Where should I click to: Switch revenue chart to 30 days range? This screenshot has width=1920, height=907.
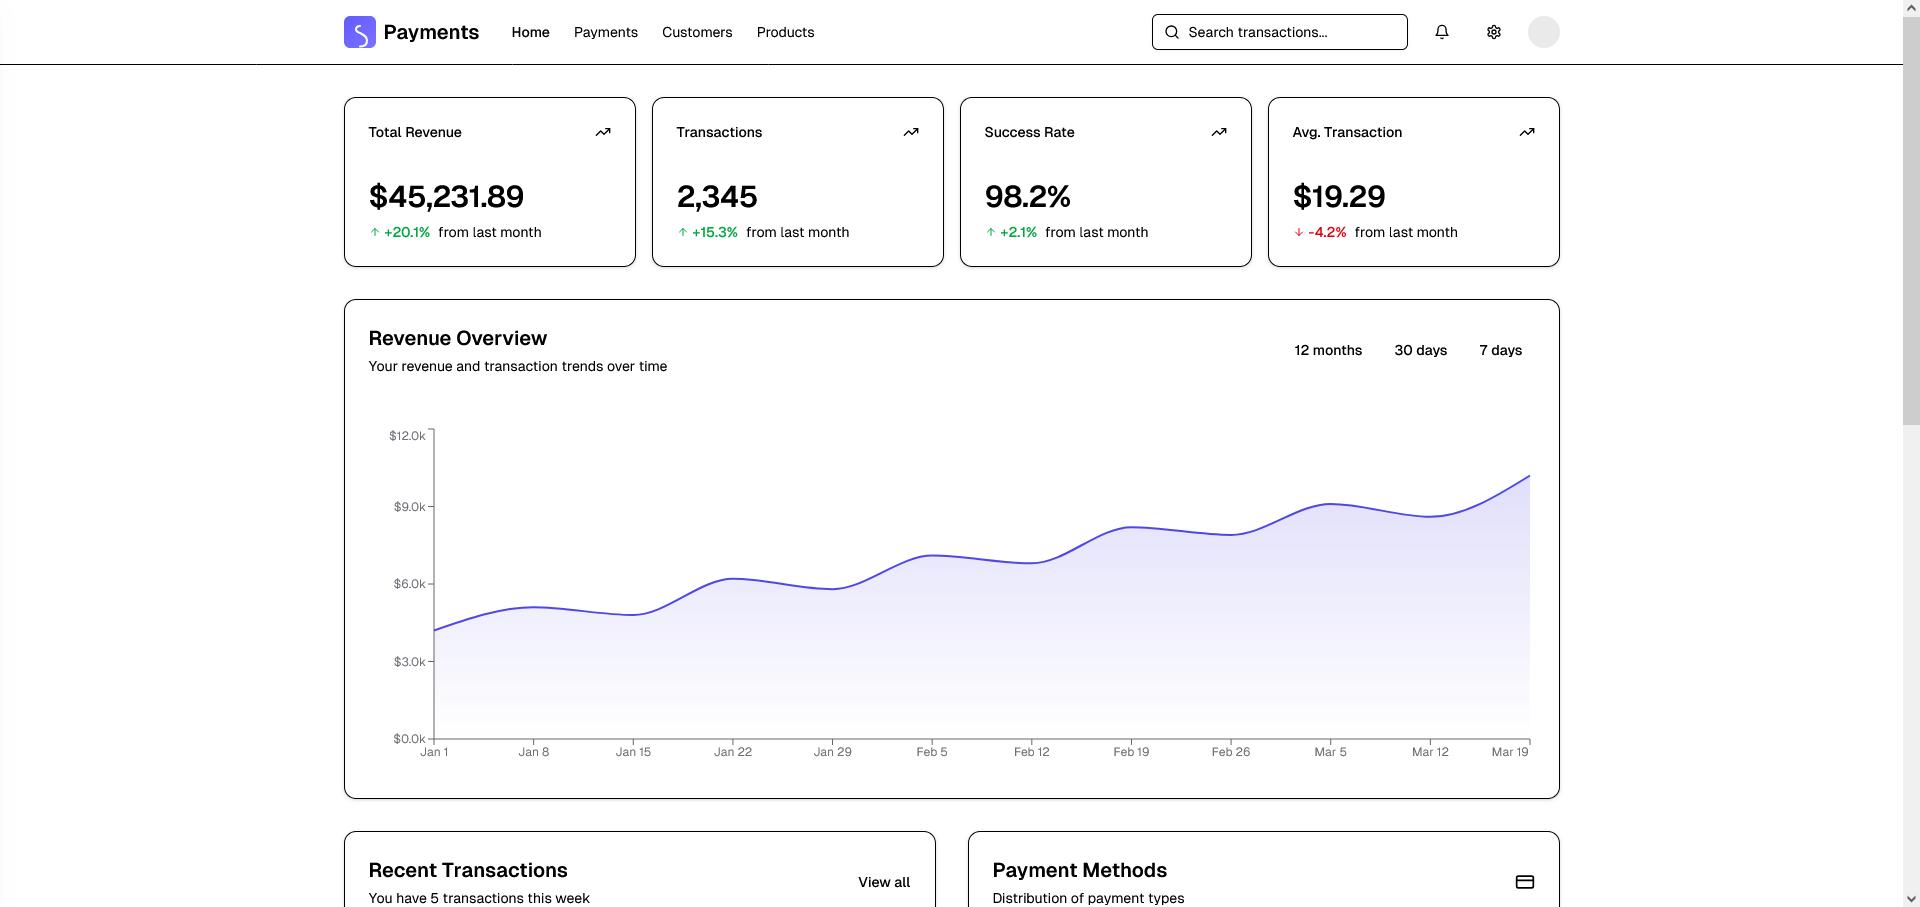click(x=1420, y=350)
